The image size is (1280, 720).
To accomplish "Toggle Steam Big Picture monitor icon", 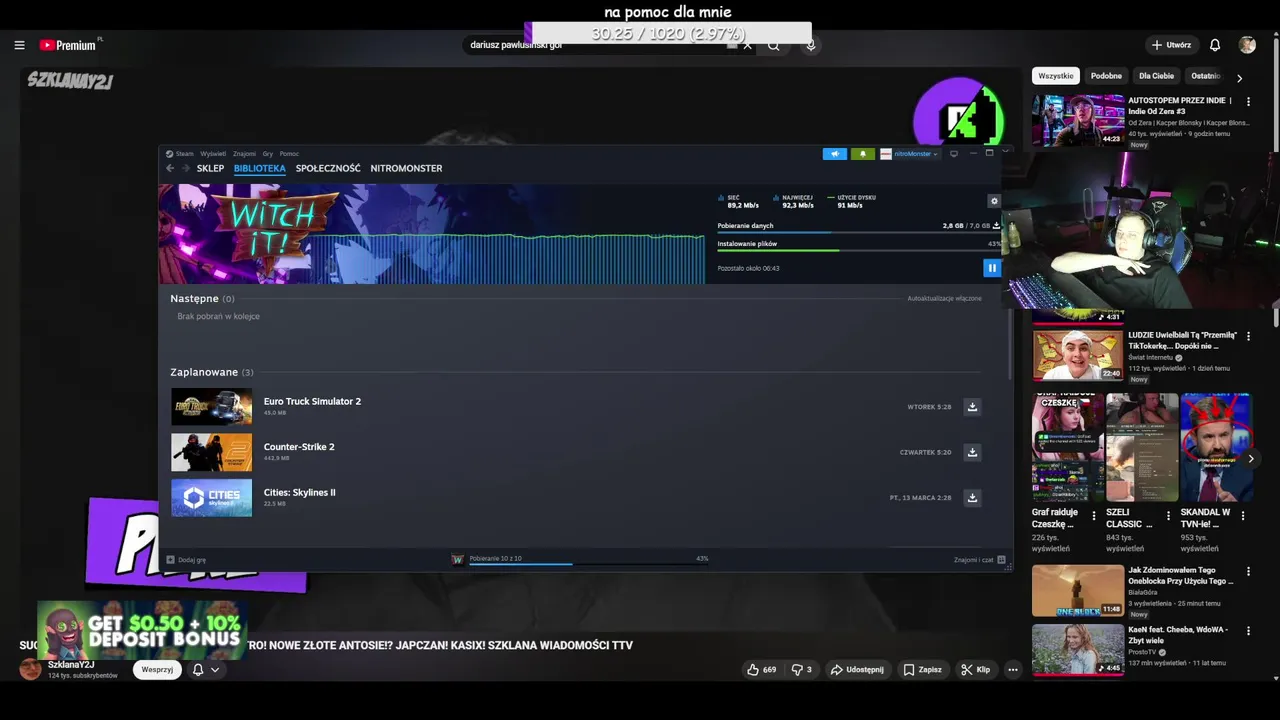I will click(954, 154).
